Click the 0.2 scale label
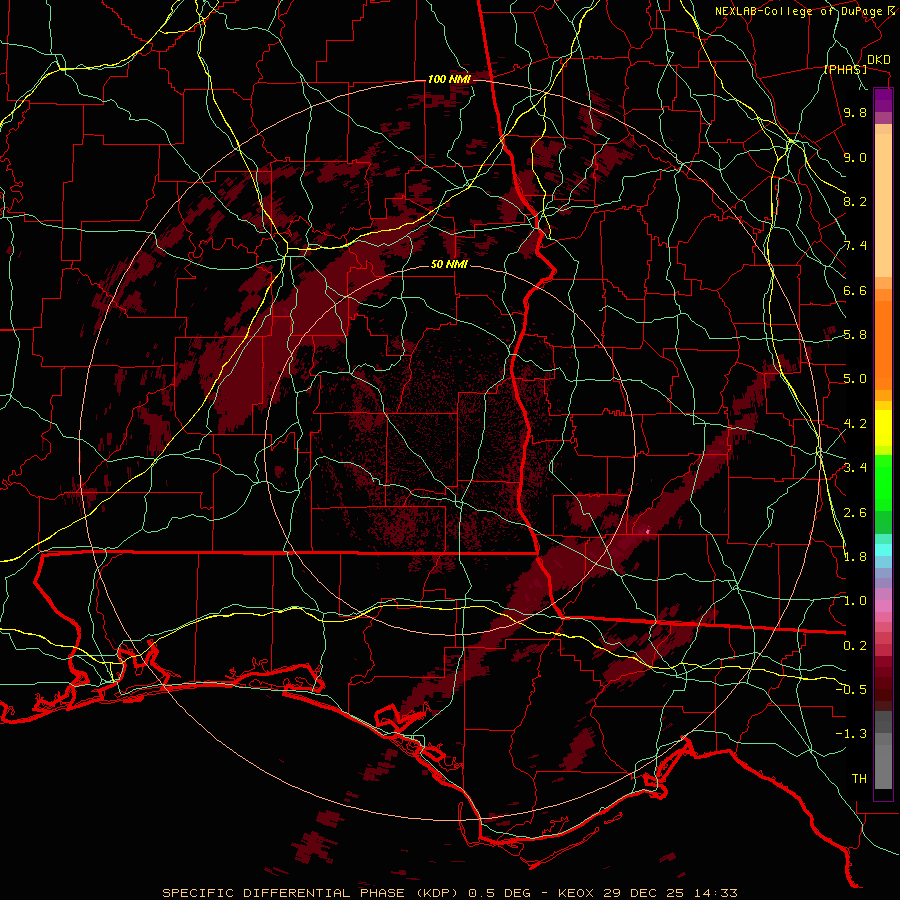 855,646
